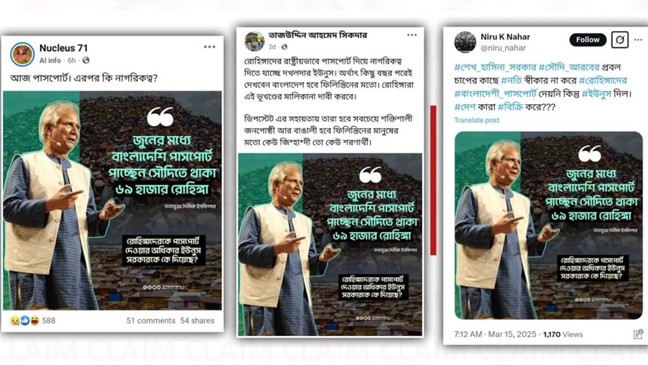Click the 1,170 Views count
The image size is (648, 365).
[x=563, y=334]
